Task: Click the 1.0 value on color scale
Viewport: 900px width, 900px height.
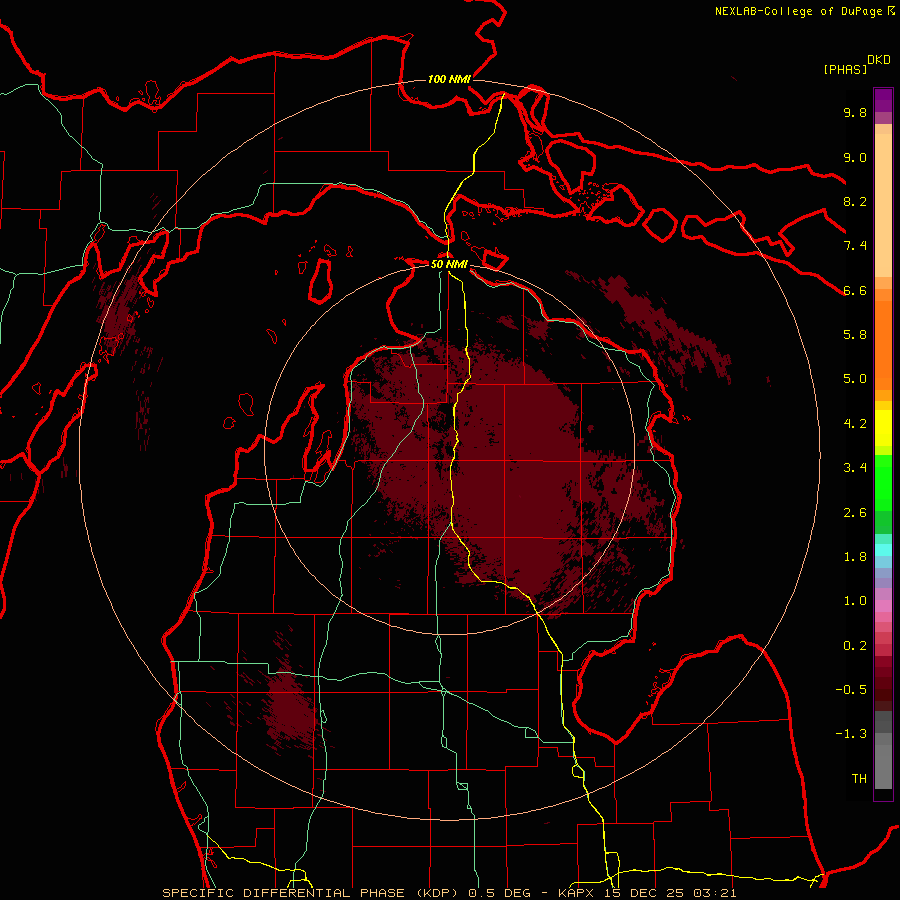Action: (855, 601)
